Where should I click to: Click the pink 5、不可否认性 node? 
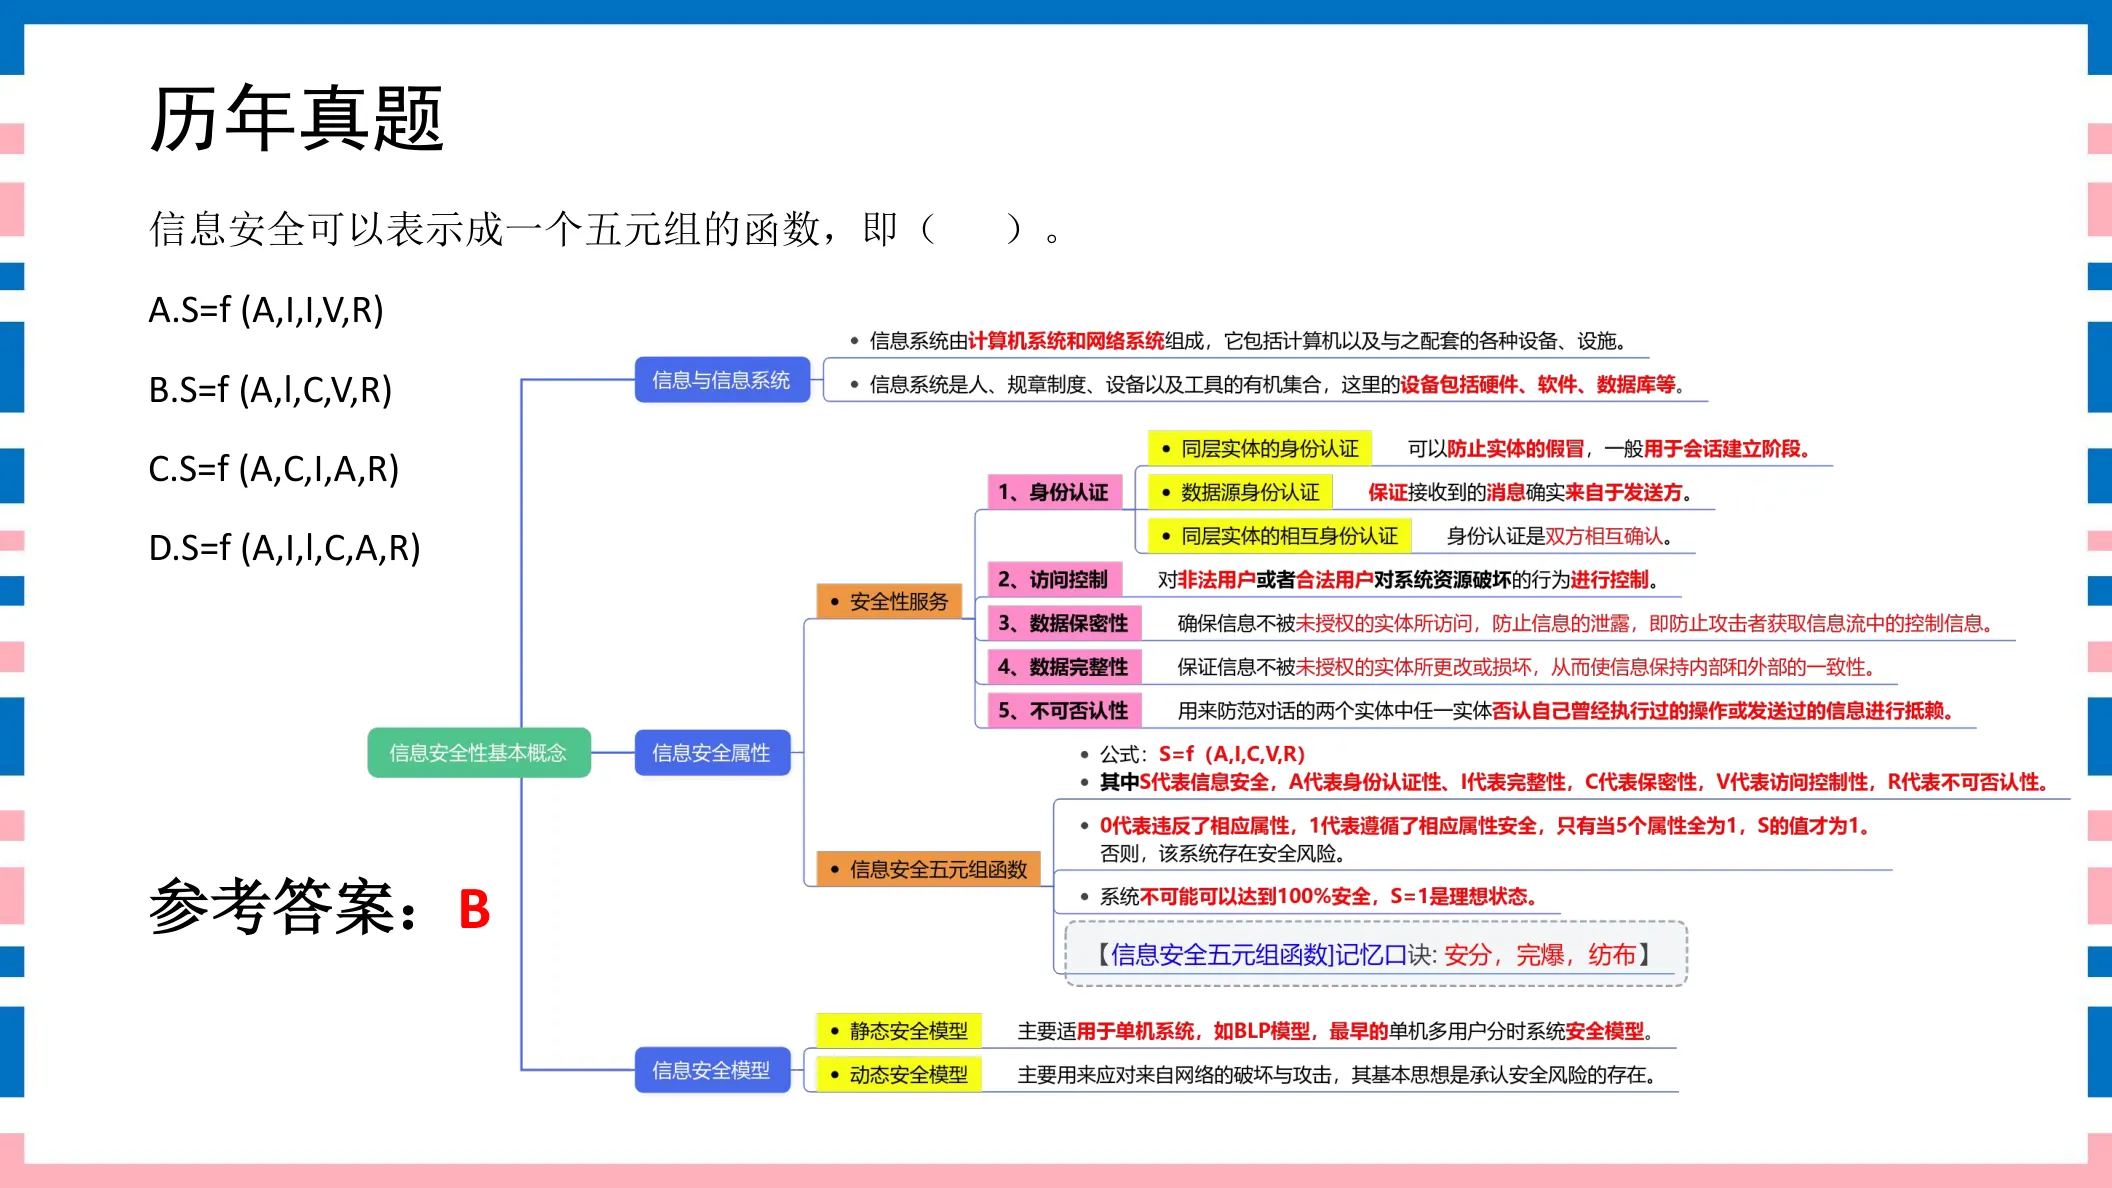[x=1065, y=711]
